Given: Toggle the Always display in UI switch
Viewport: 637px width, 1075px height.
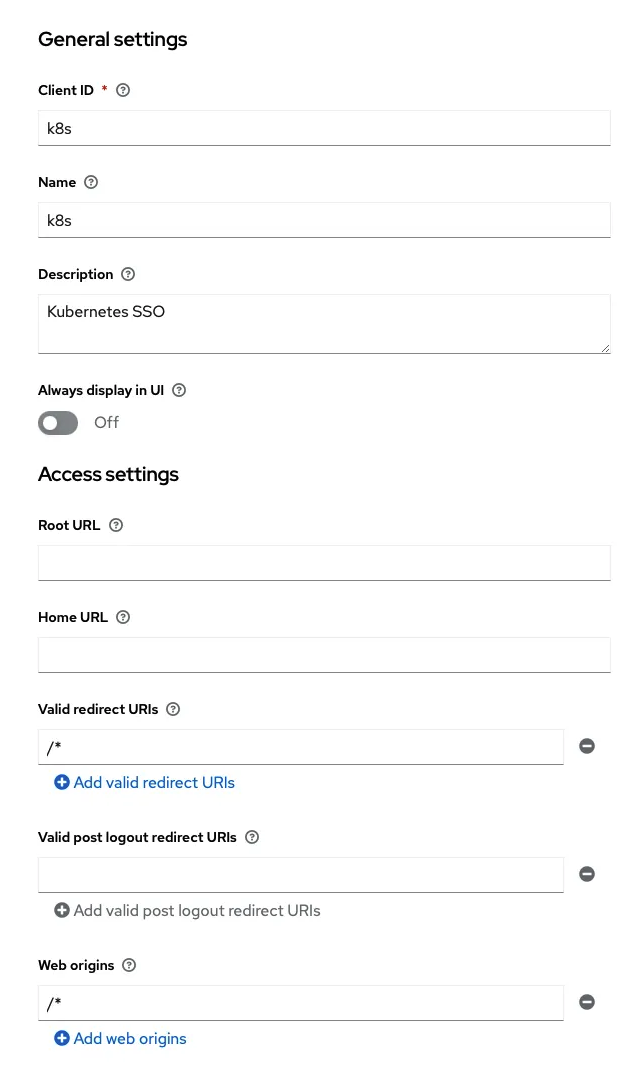Looking at the screenshot, I should click(x=58, y=422).
